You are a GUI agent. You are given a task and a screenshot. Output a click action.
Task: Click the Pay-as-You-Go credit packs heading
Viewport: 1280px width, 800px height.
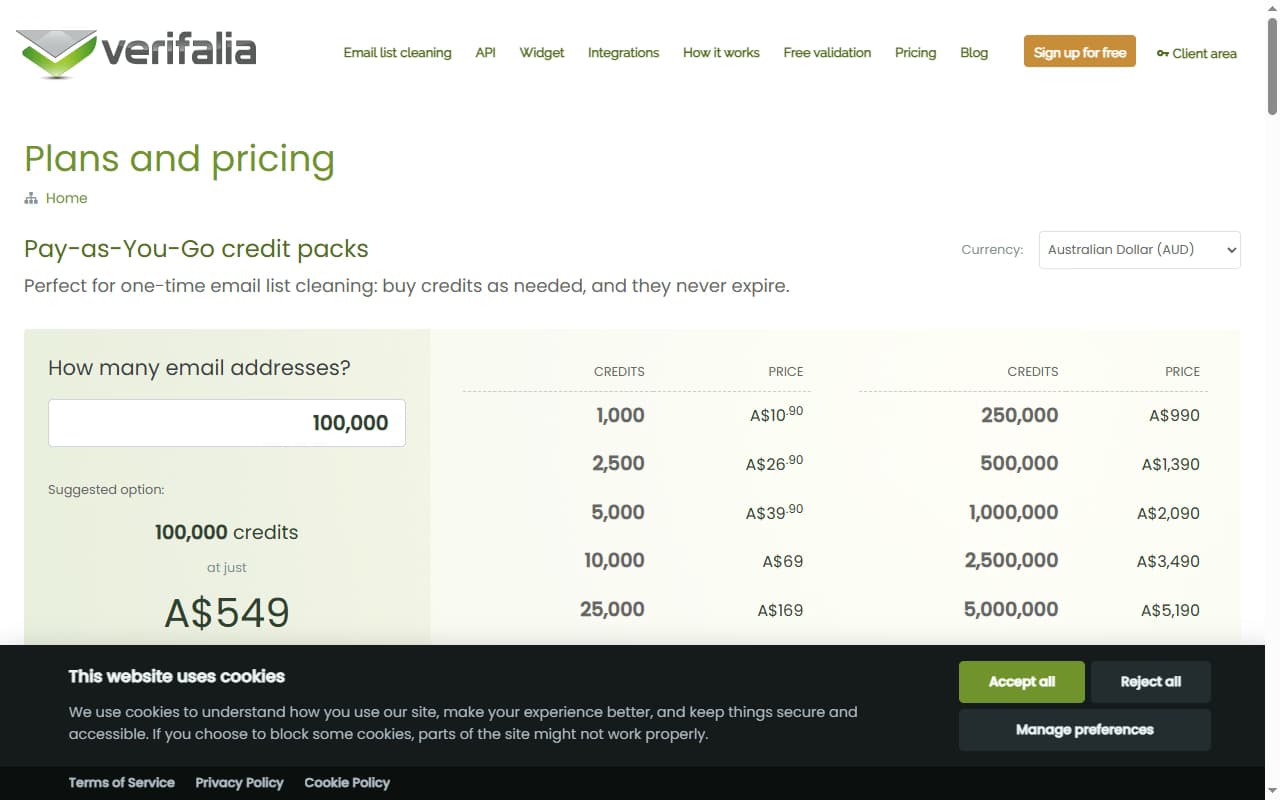pos(197,249)
